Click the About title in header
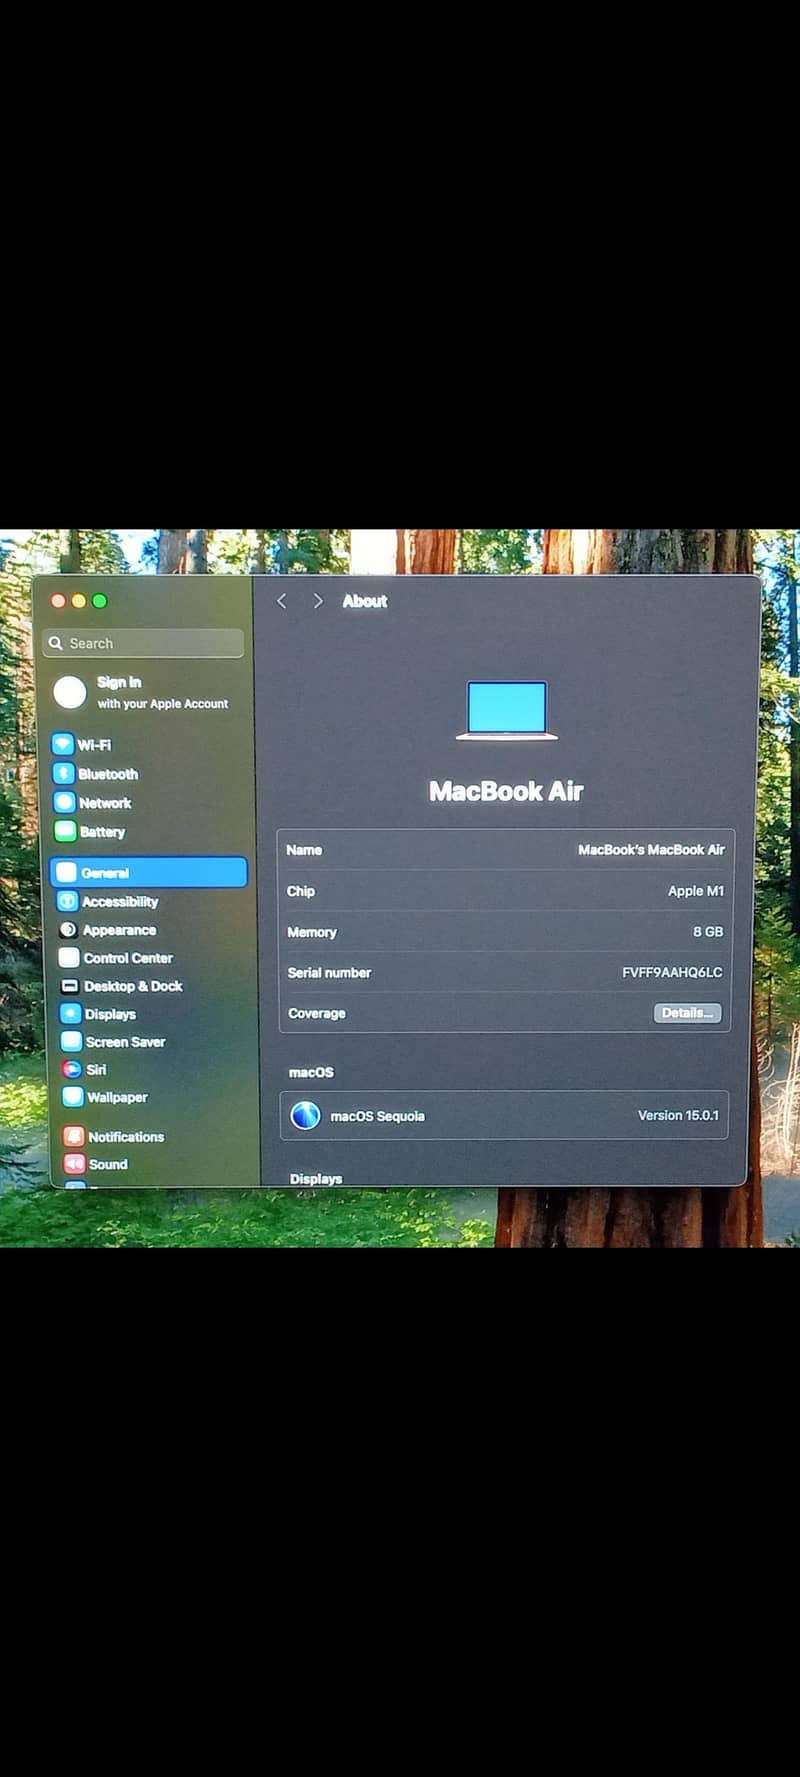This screenshot has height=1777, width=800. (365, 601)
